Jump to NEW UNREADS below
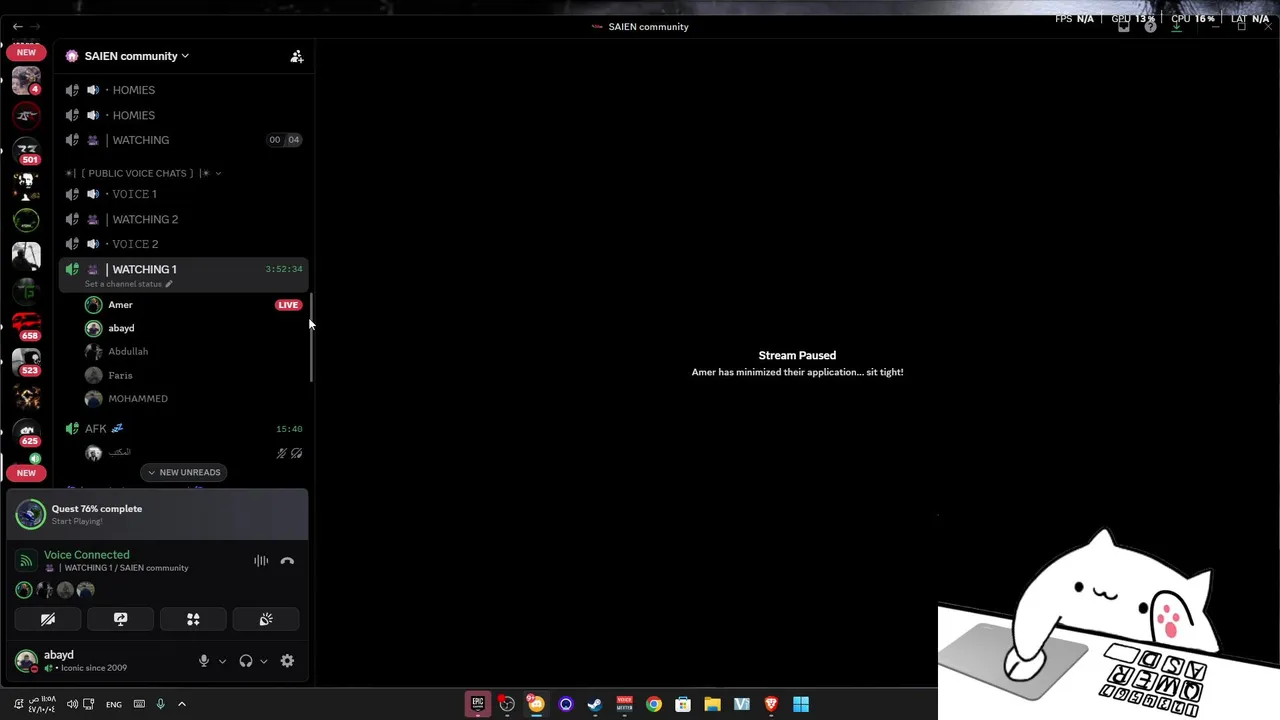1280x720 pixels. pyautogui.click(x=184, y=472)
